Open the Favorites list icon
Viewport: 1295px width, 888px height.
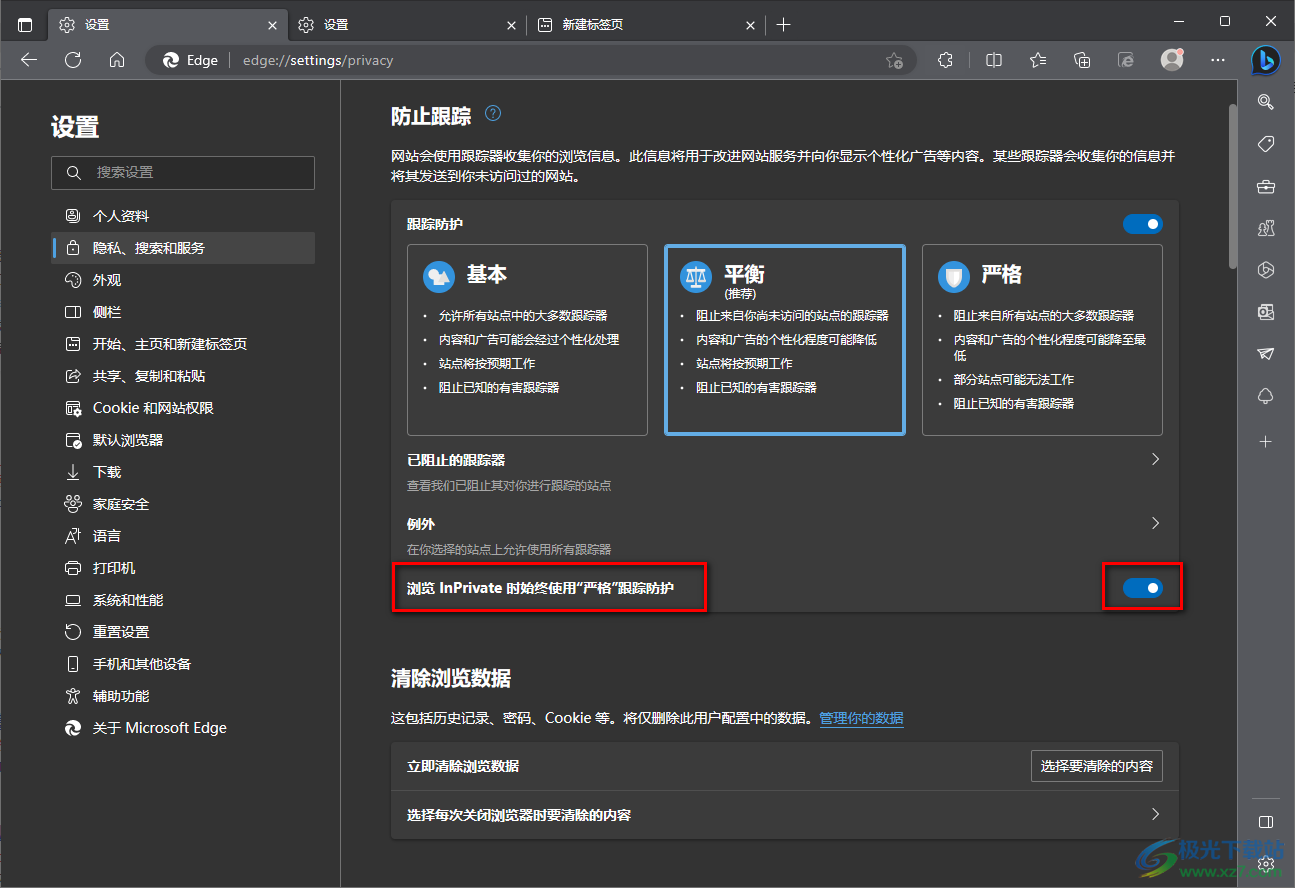(x=1038, y=60)
